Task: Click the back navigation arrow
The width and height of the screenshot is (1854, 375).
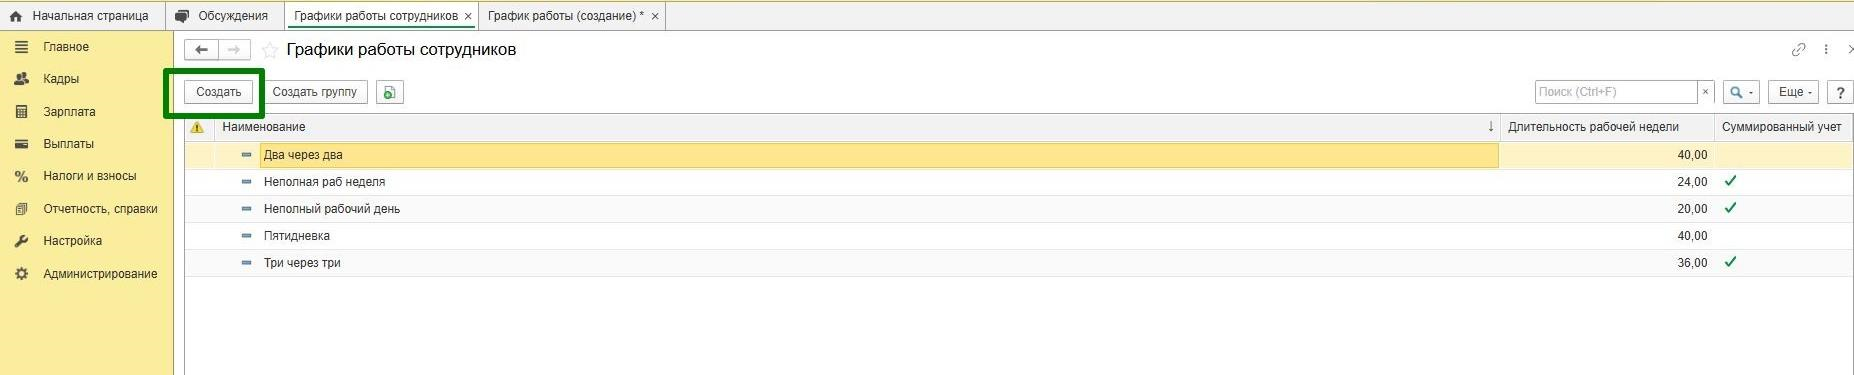Action: [x=201, y=50]
